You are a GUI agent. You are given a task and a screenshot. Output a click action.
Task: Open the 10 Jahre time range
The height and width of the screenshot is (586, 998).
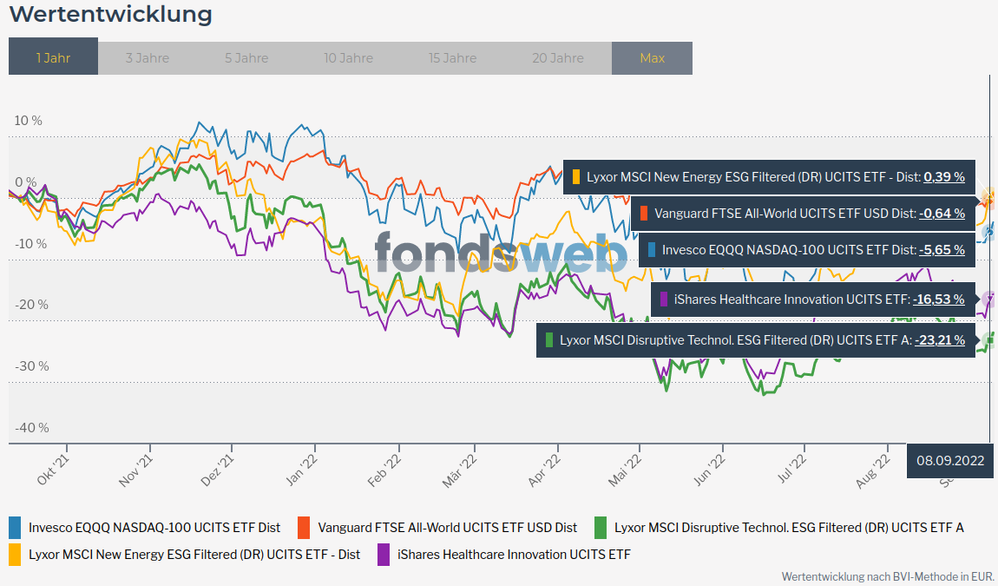348,58
